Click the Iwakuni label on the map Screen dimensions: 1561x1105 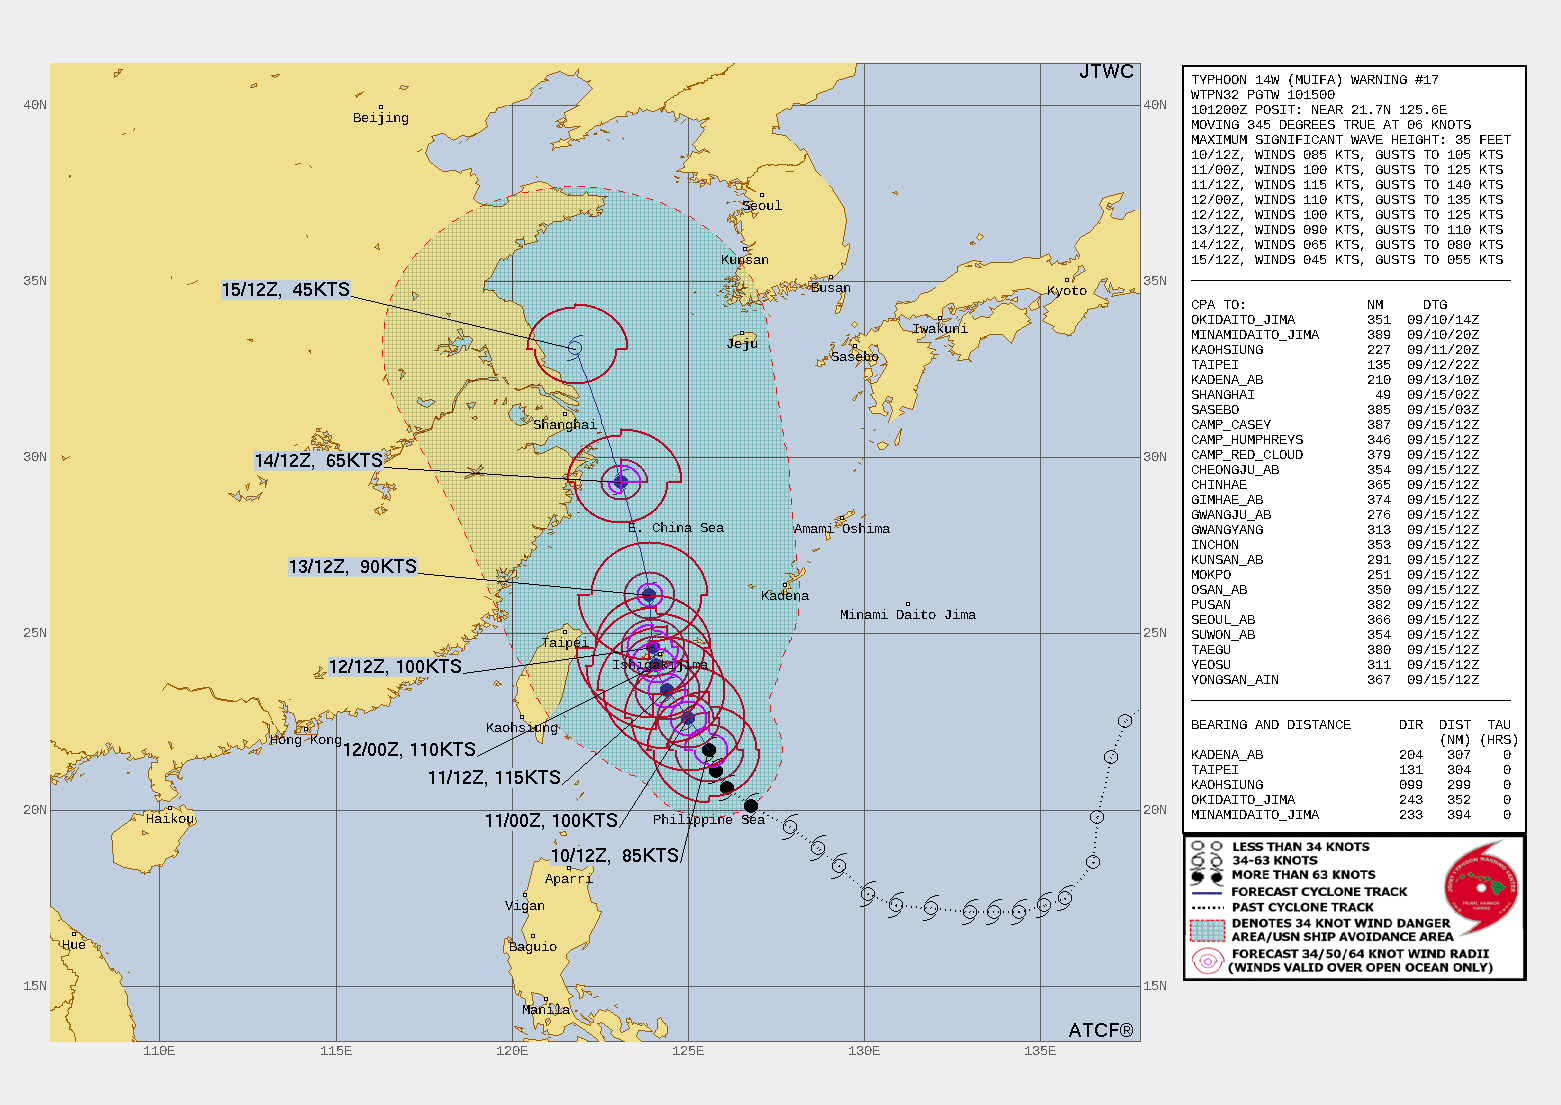[x=940, y=329]
